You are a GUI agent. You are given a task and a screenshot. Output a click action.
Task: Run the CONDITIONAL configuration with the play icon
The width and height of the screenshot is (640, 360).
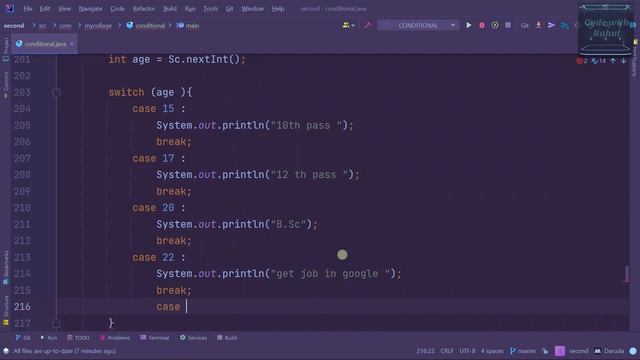[x=469, y=25]
